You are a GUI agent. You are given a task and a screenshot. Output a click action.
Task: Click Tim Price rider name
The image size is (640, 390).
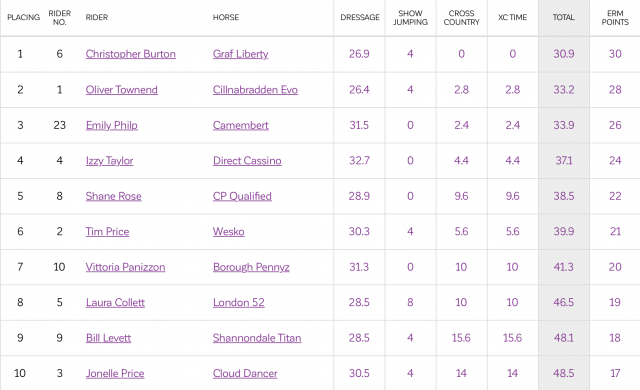coord(107,232)
